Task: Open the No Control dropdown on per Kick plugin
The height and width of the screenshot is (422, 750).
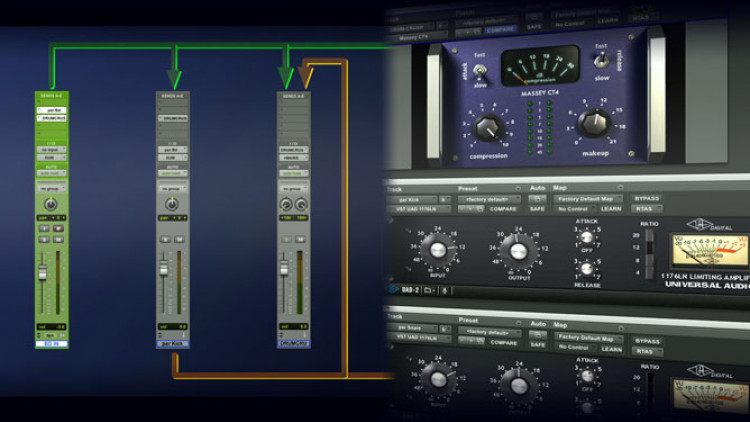Action: 575,209
